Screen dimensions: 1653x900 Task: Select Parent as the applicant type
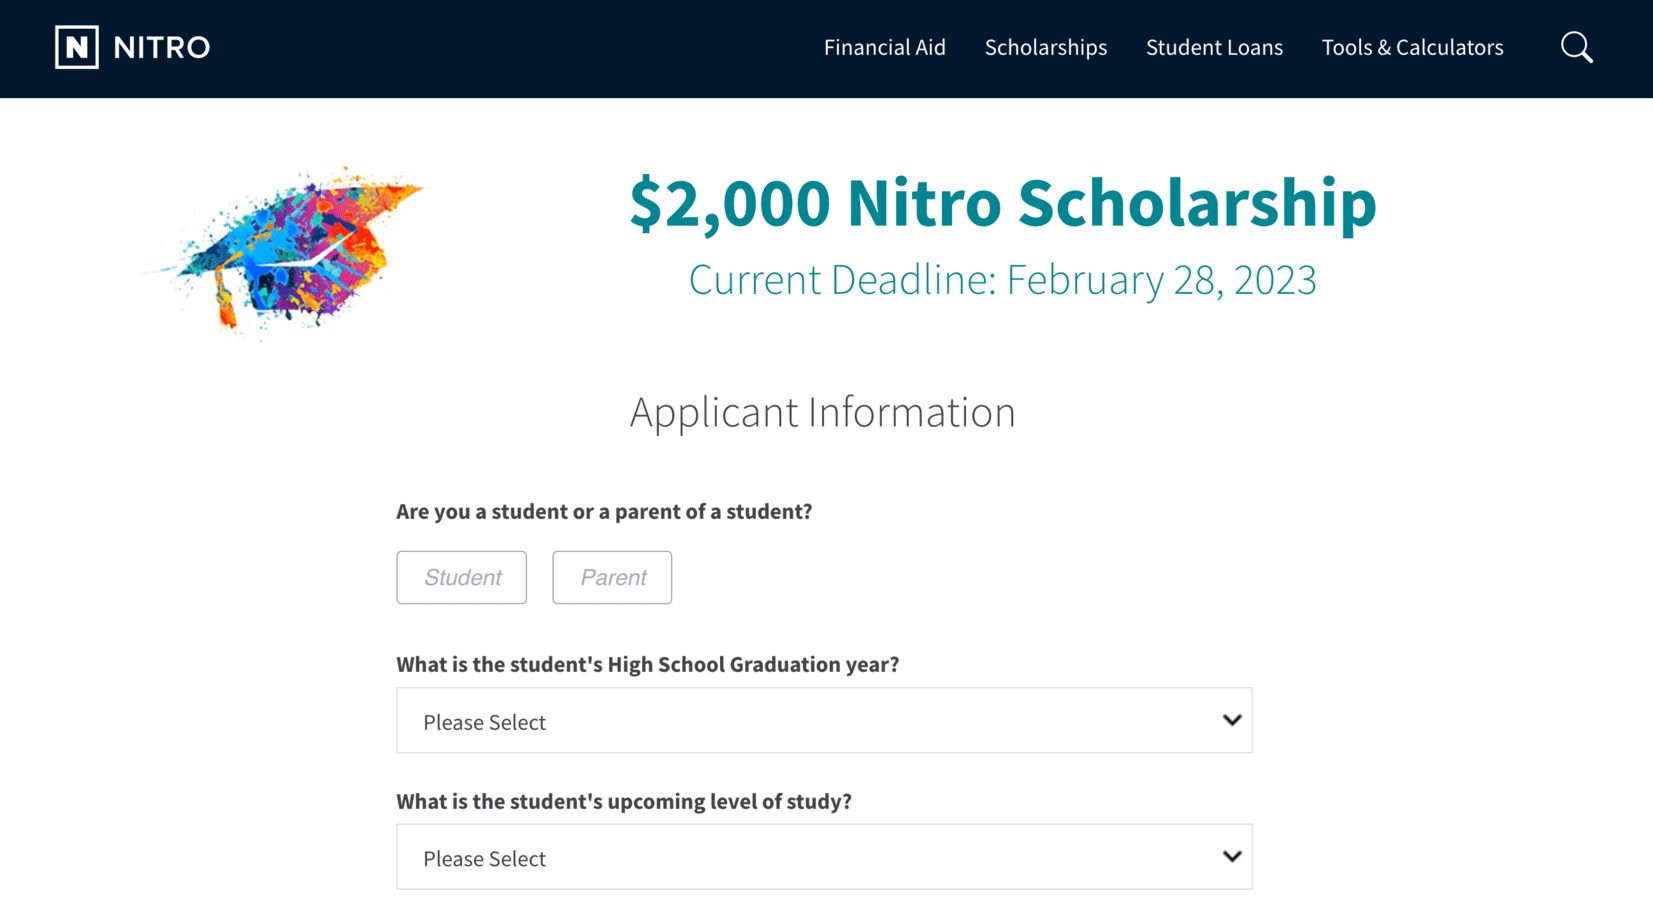612,577
